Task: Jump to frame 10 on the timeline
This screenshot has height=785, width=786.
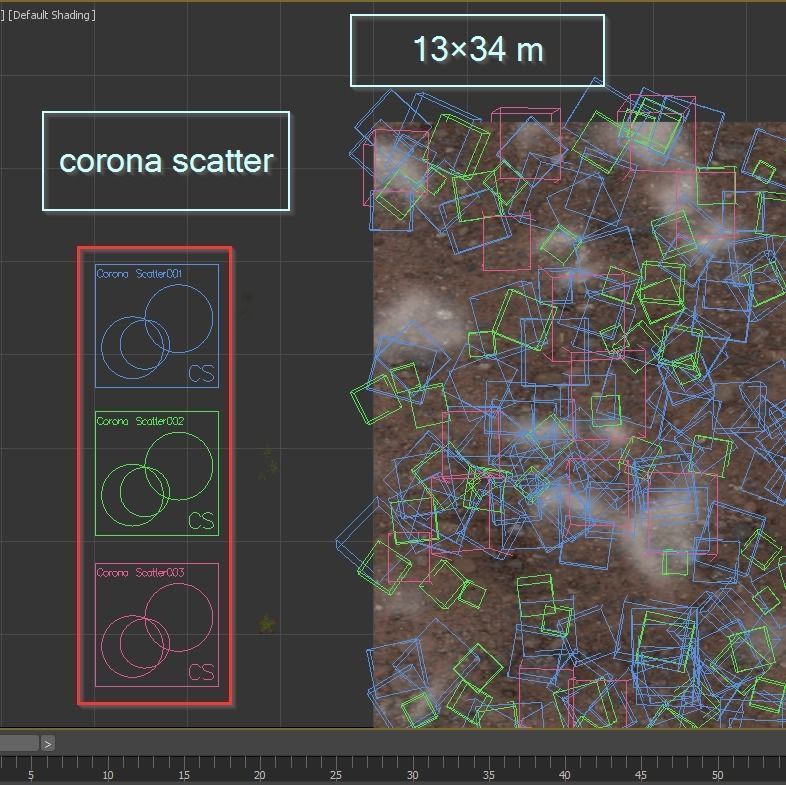Action: coord(107,775)
